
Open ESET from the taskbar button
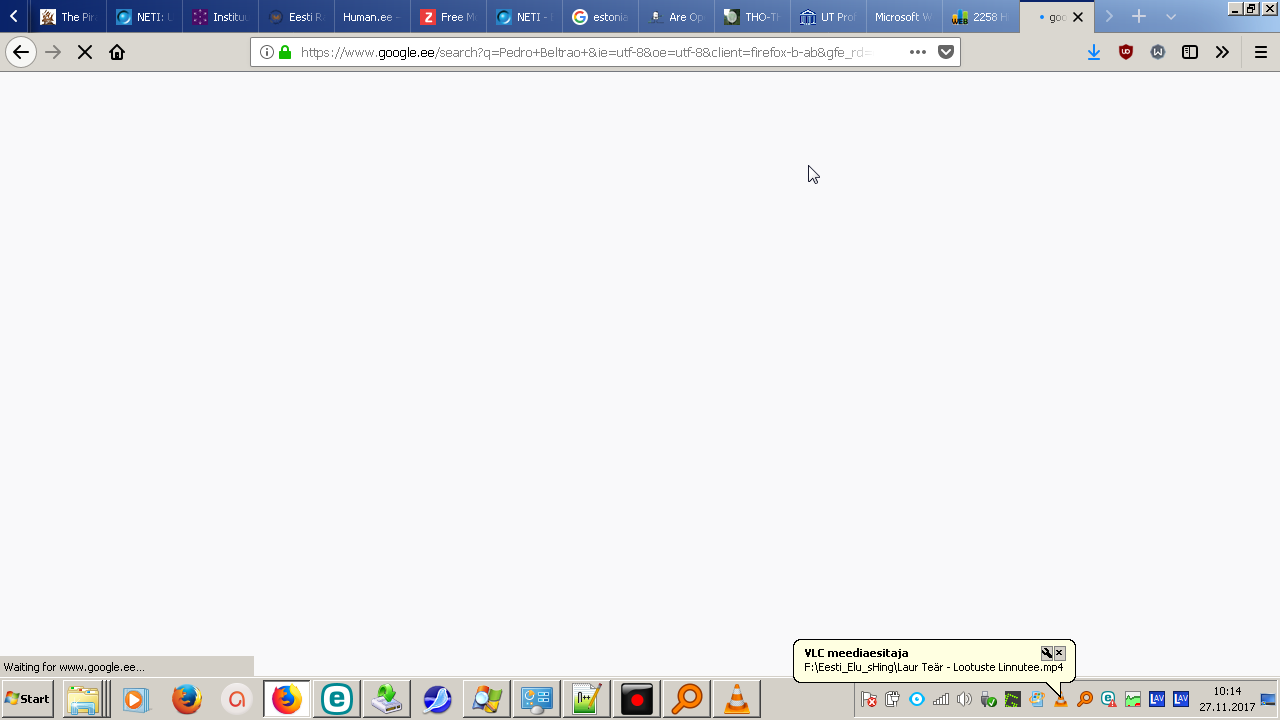[336, 699]
